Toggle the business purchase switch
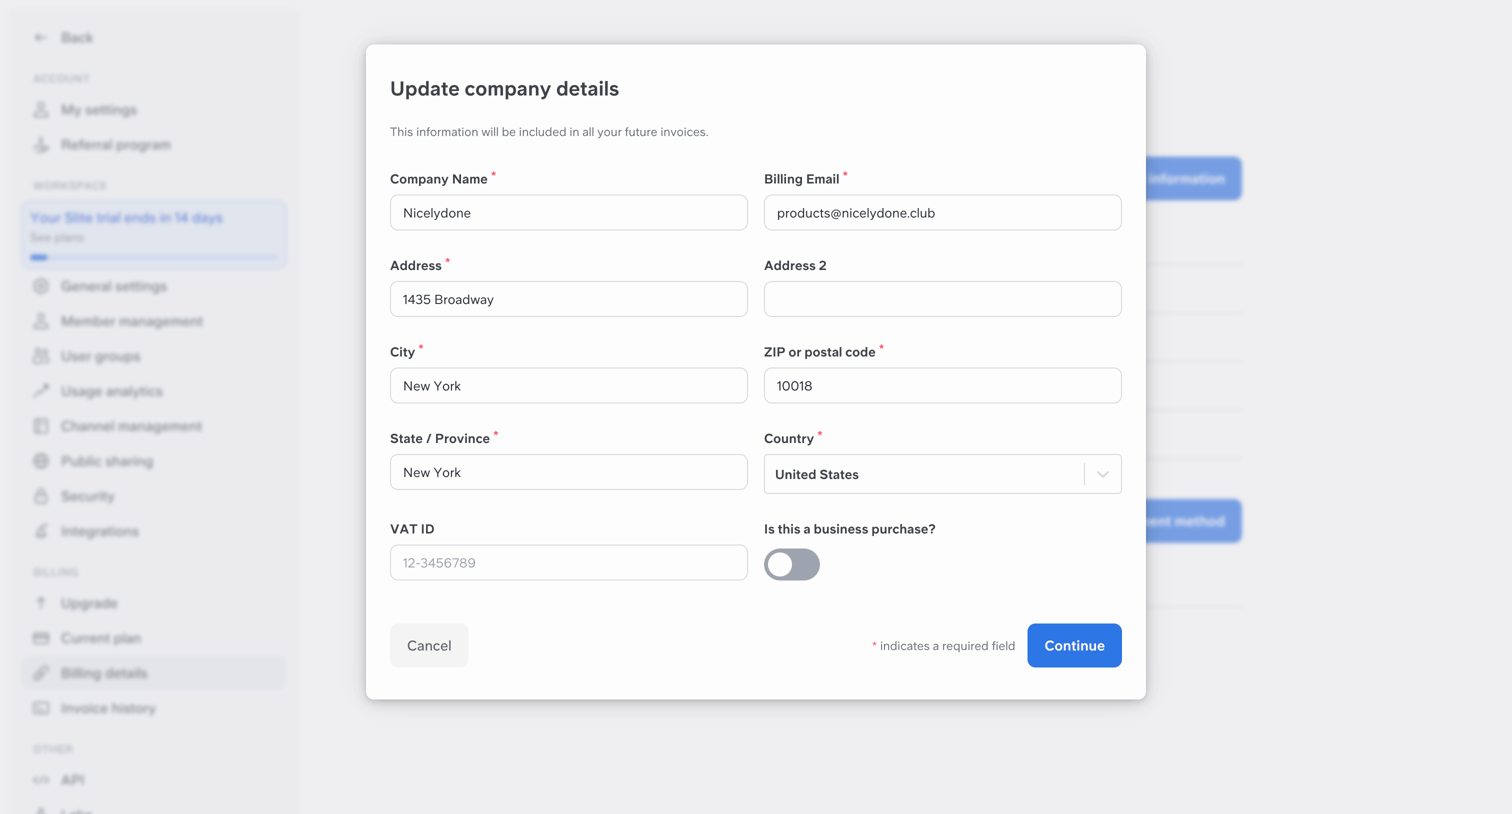Viewport: 1512px width, 814px height. (792, 564)
